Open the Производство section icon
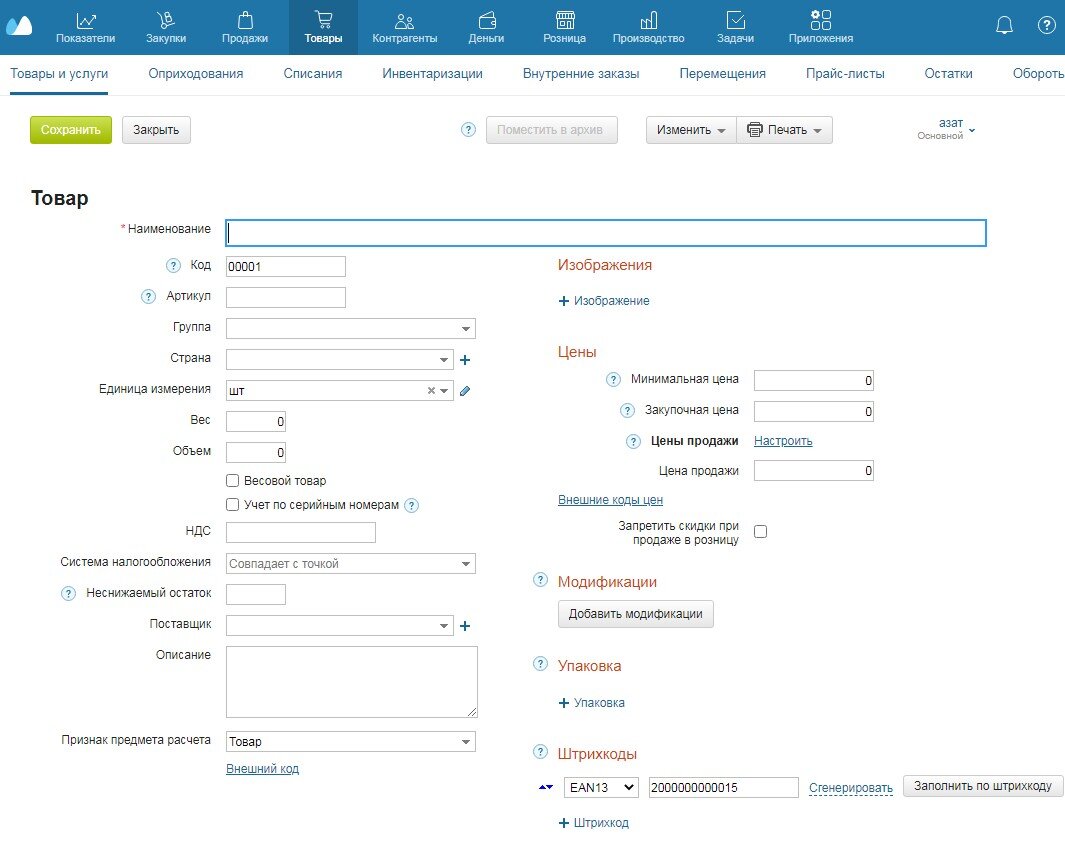1065x841 pixels. click(649, 20)
